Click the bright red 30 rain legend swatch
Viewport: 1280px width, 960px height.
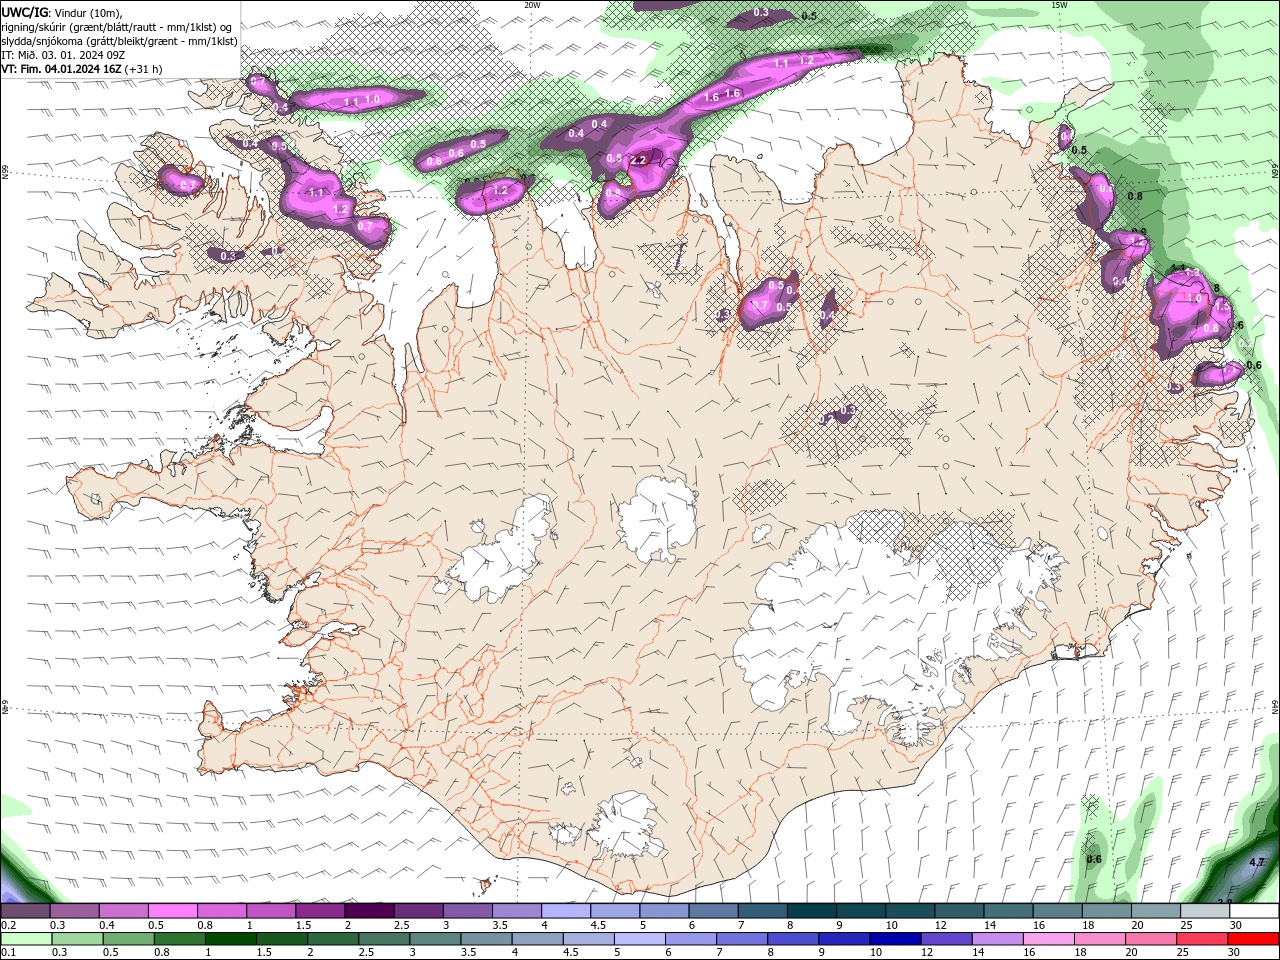click(1253, 939)
